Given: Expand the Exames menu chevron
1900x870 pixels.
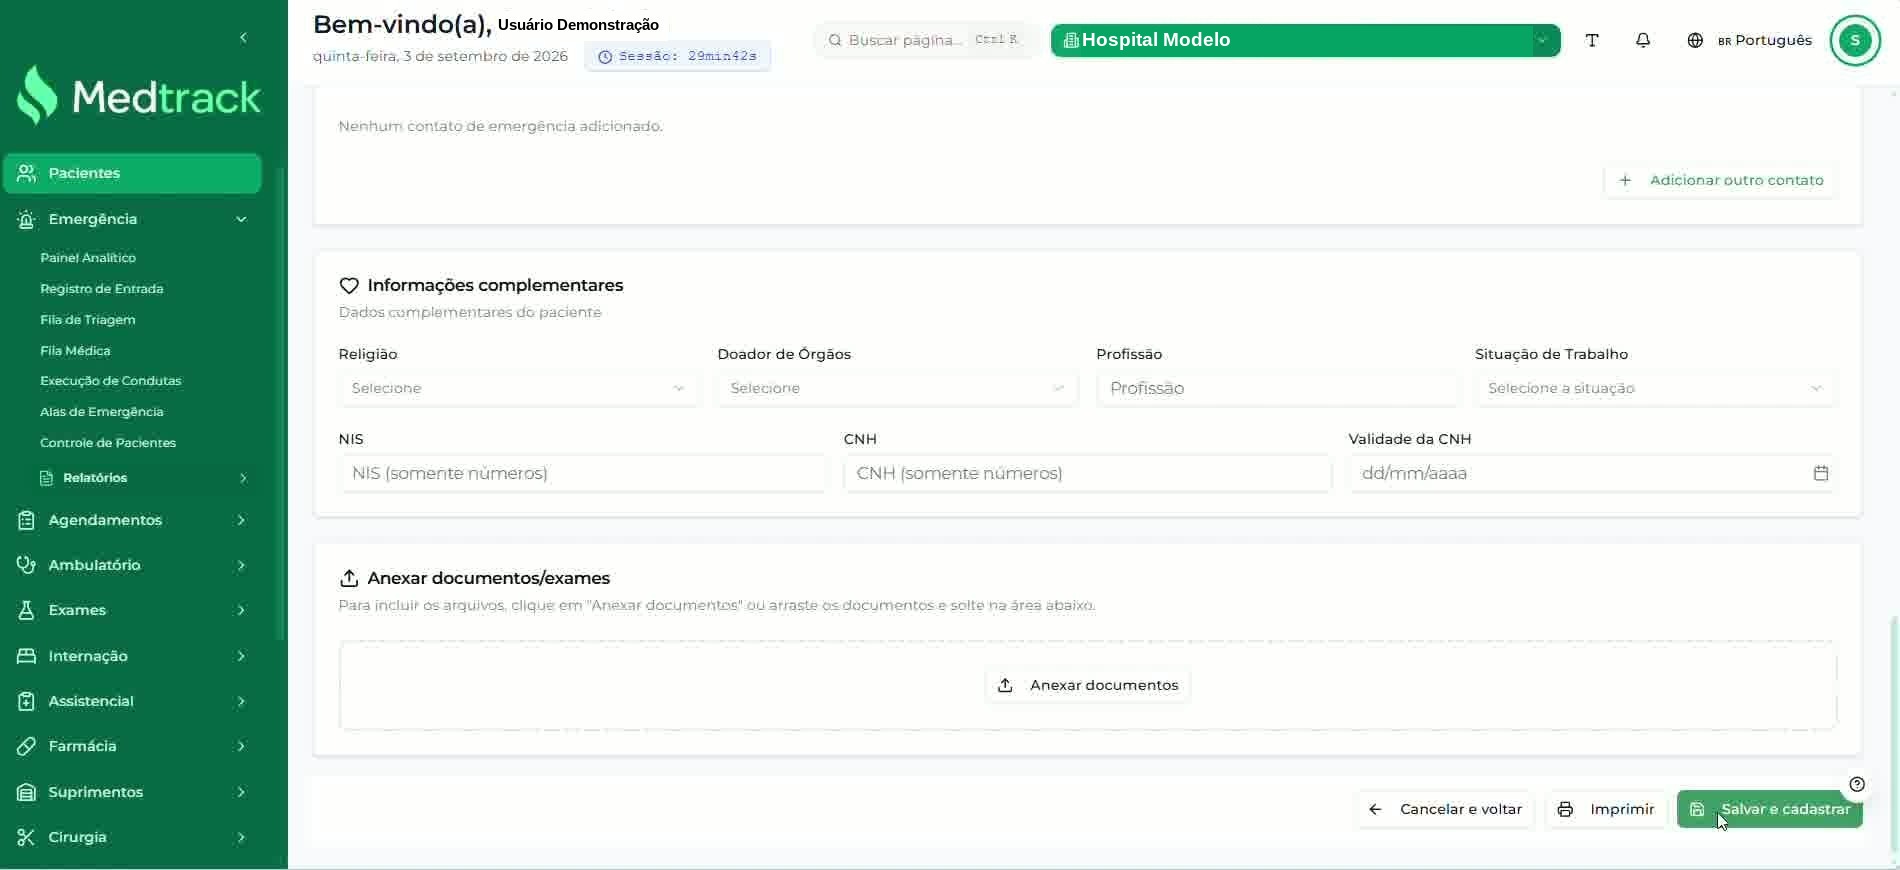Looking at the screenshot, I should (x=241, y=610).
